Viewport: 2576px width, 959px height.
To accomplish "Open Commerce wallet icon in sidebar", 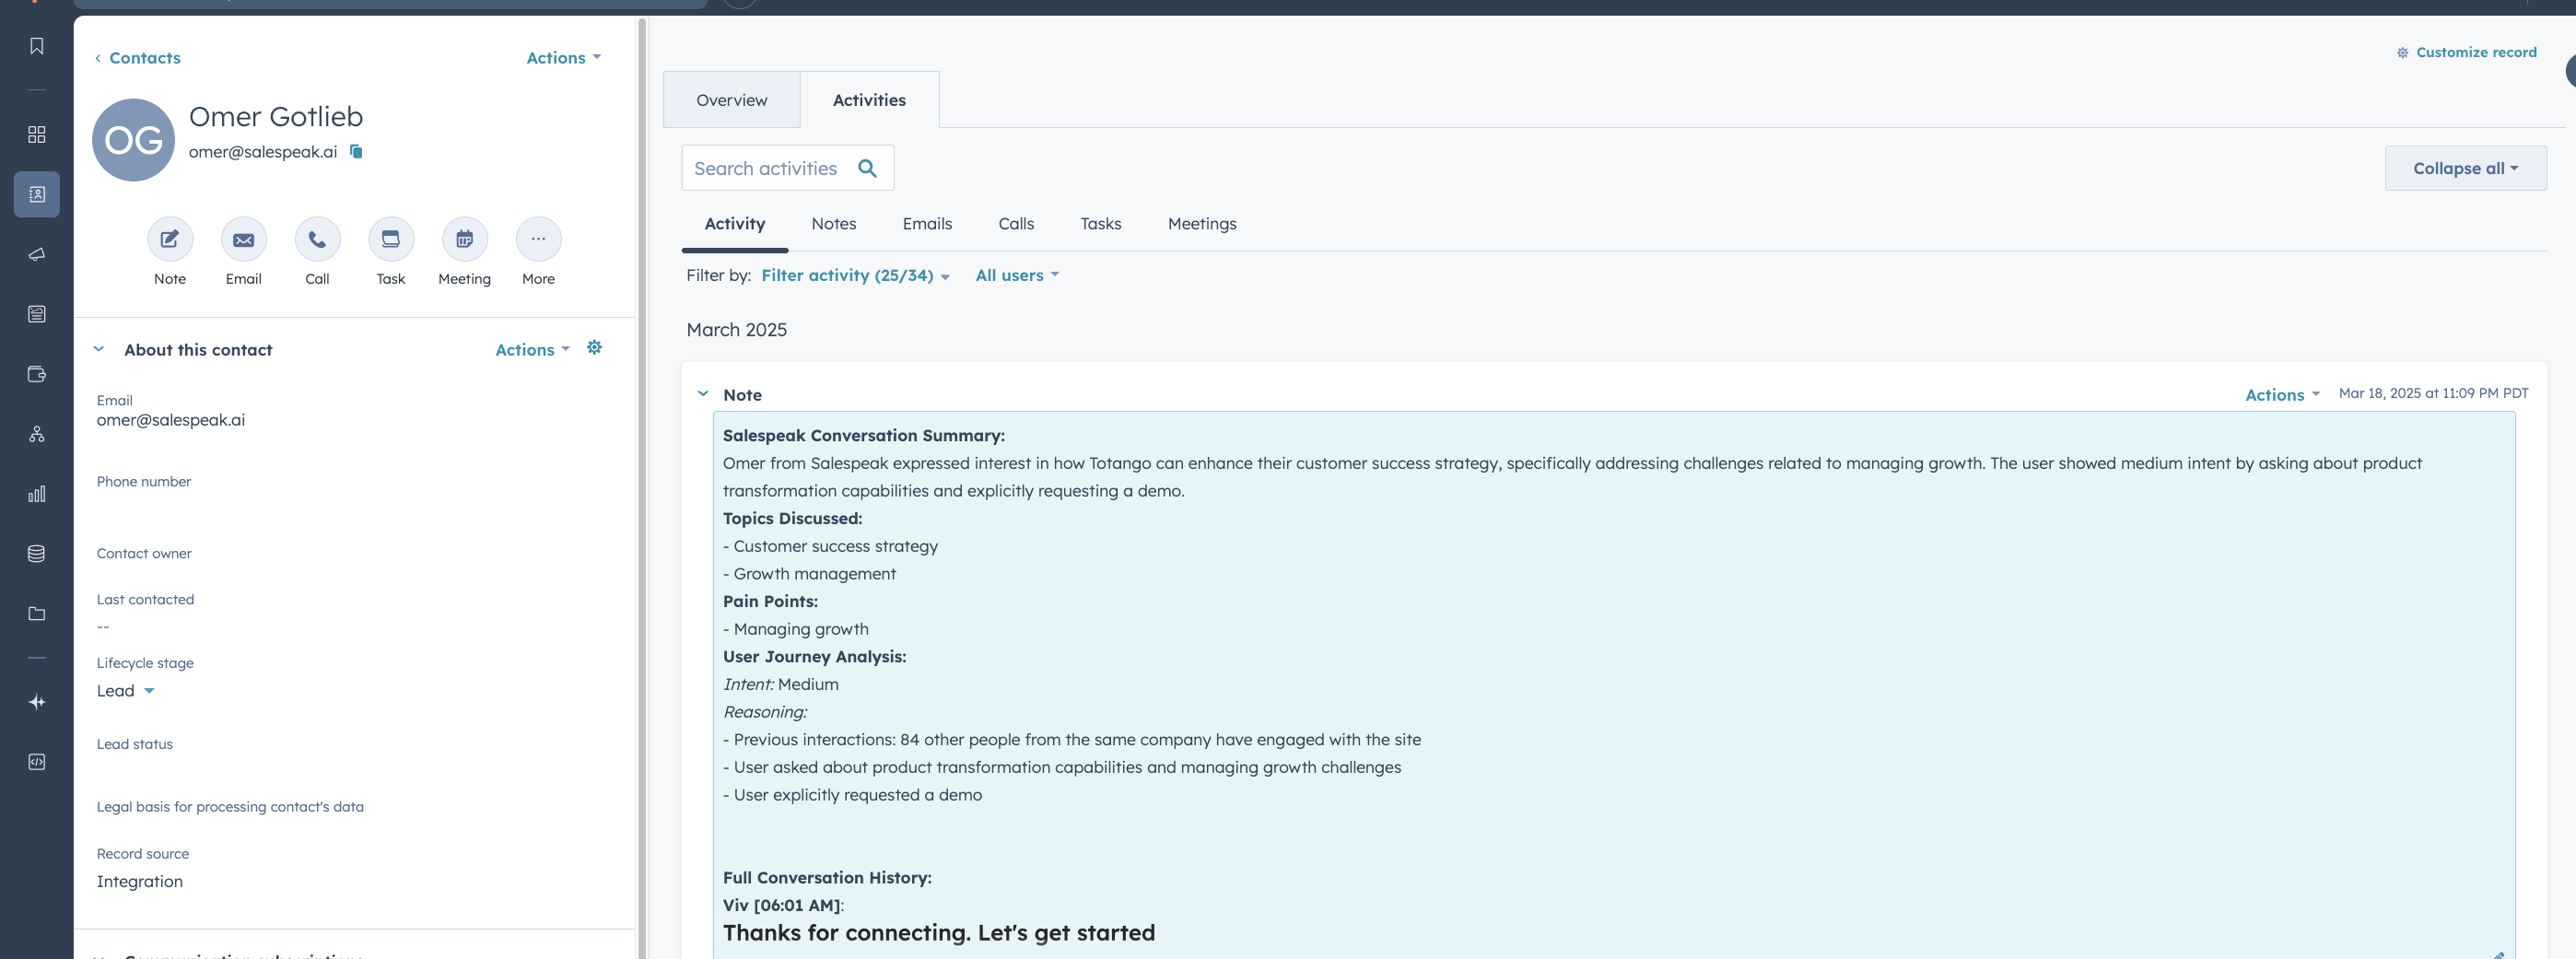I will coord(36,374).
